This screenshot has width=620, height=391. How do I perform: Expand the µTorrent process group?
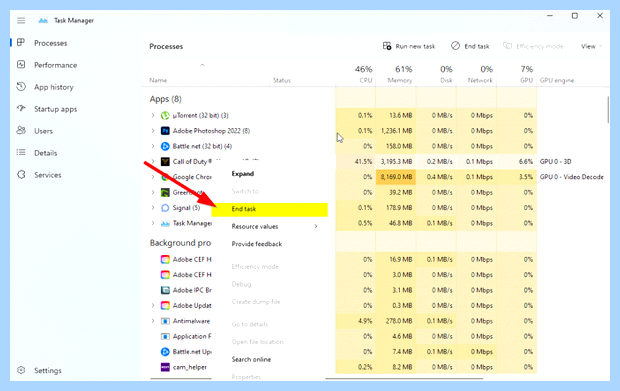(153, 115)
